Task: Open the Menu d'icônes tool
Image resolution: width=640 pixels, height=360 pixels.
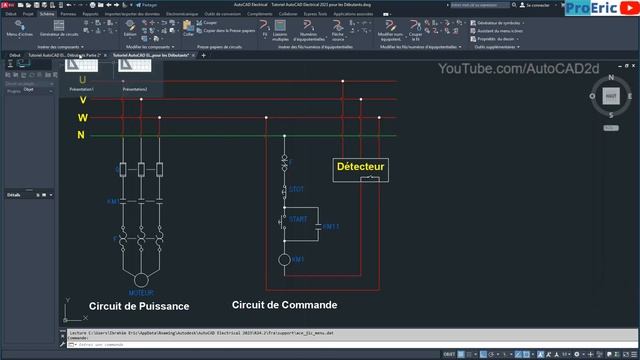Action: click(20, 29)
